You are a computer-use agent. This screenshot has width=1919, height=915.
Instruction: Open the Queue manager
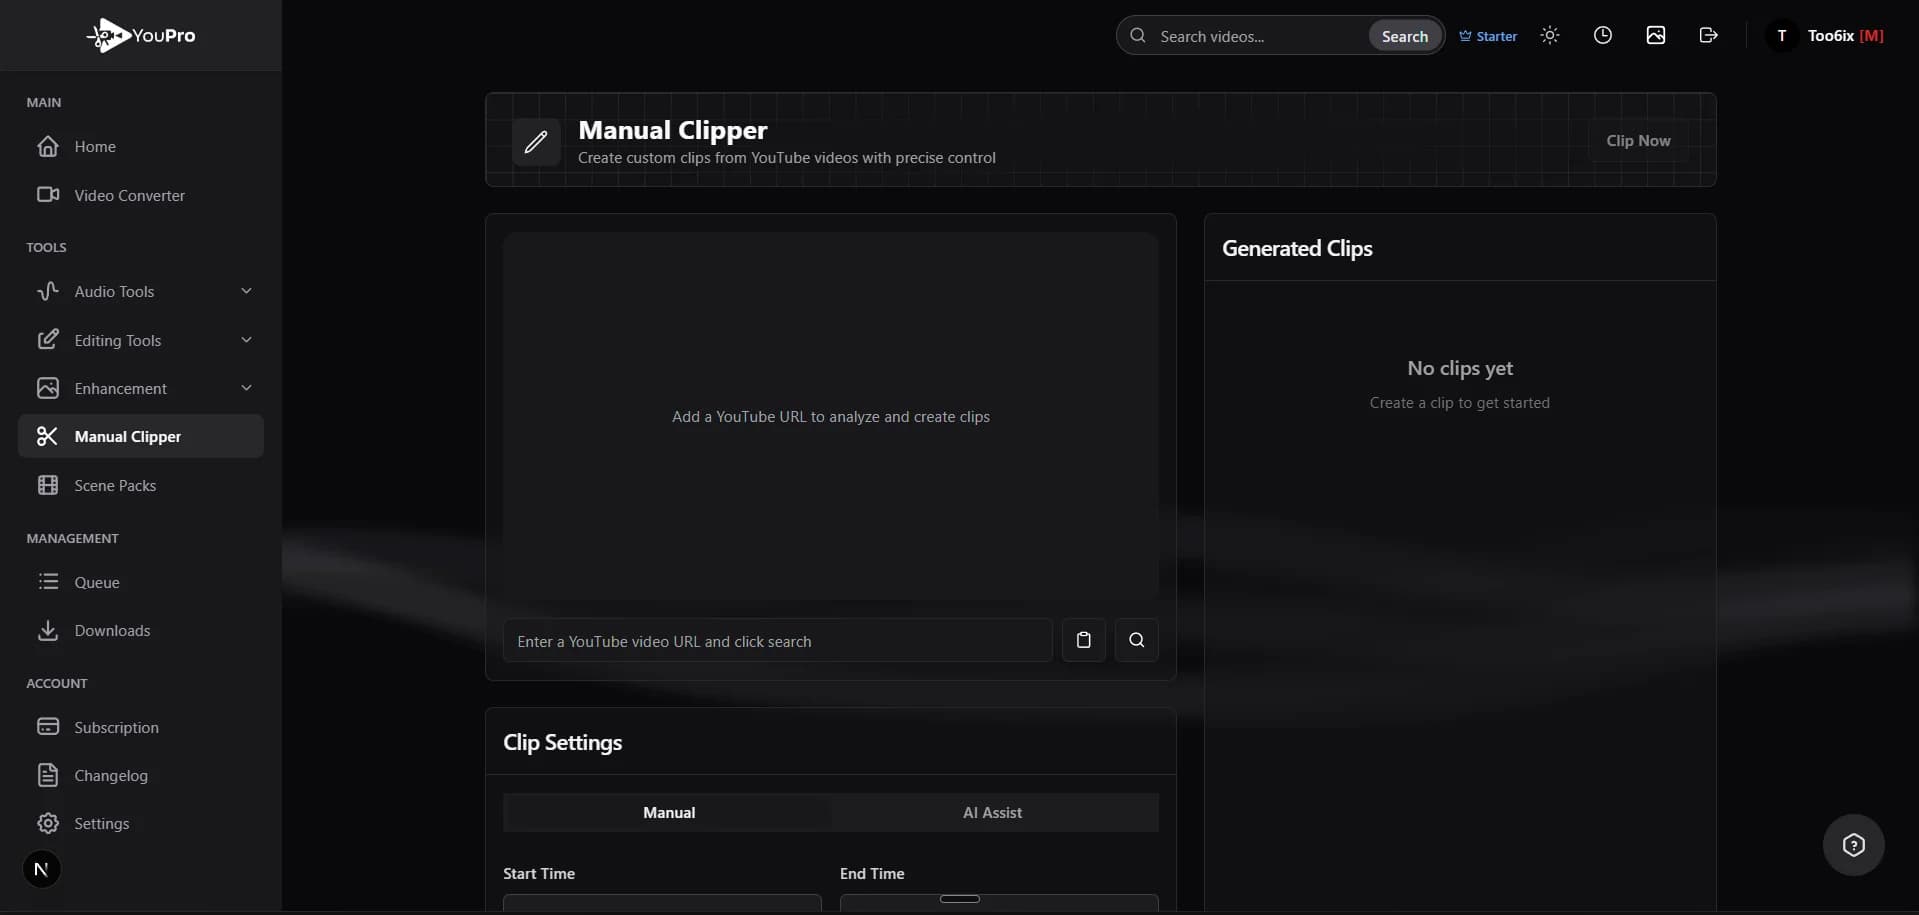point(97,582)
